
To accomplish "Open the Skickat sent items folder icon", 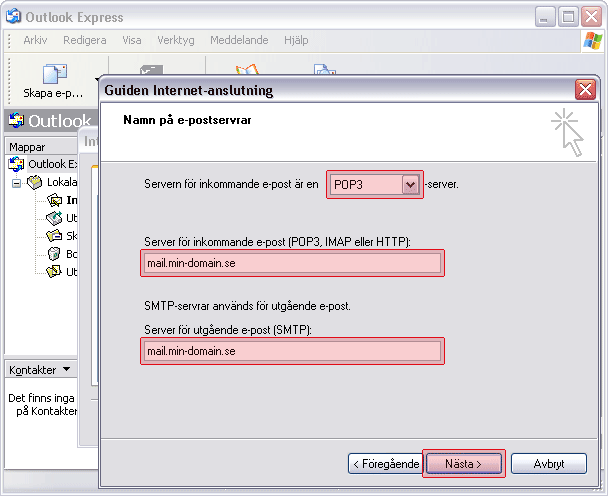I will [x=54, y=236].
